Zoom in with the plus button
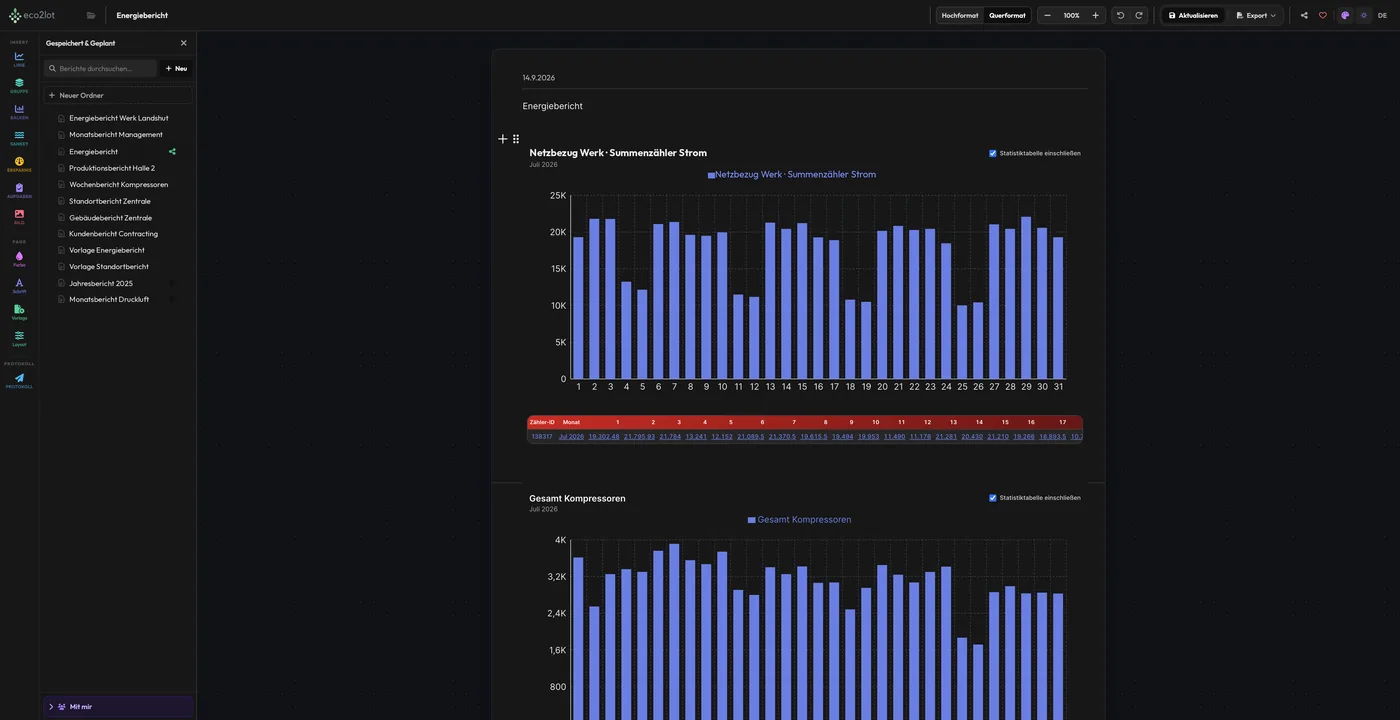This screenshot has width=1400, height=720. (1095, 15)
